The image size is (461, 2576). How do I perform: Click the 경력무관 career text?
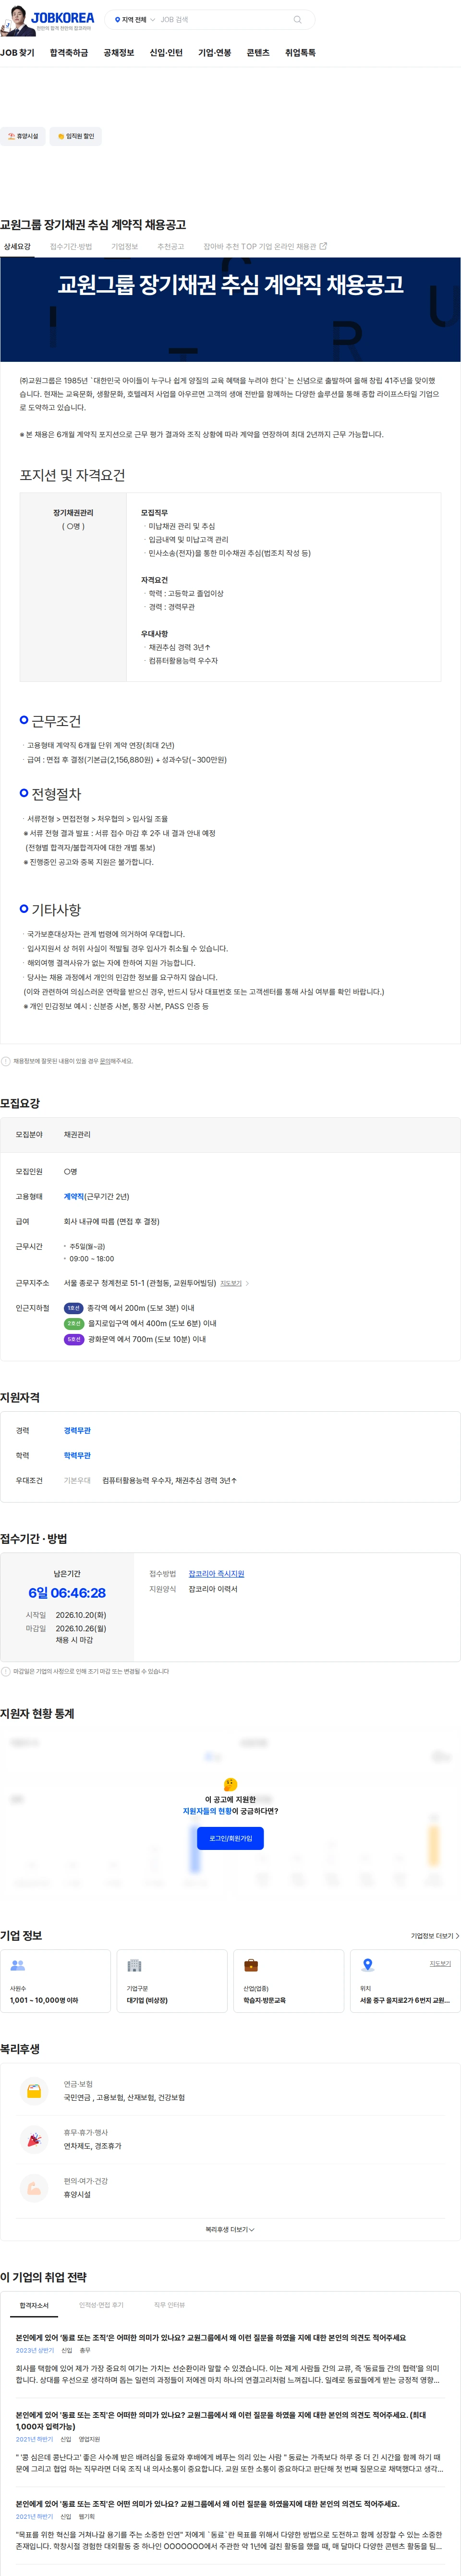(77, 1430)
